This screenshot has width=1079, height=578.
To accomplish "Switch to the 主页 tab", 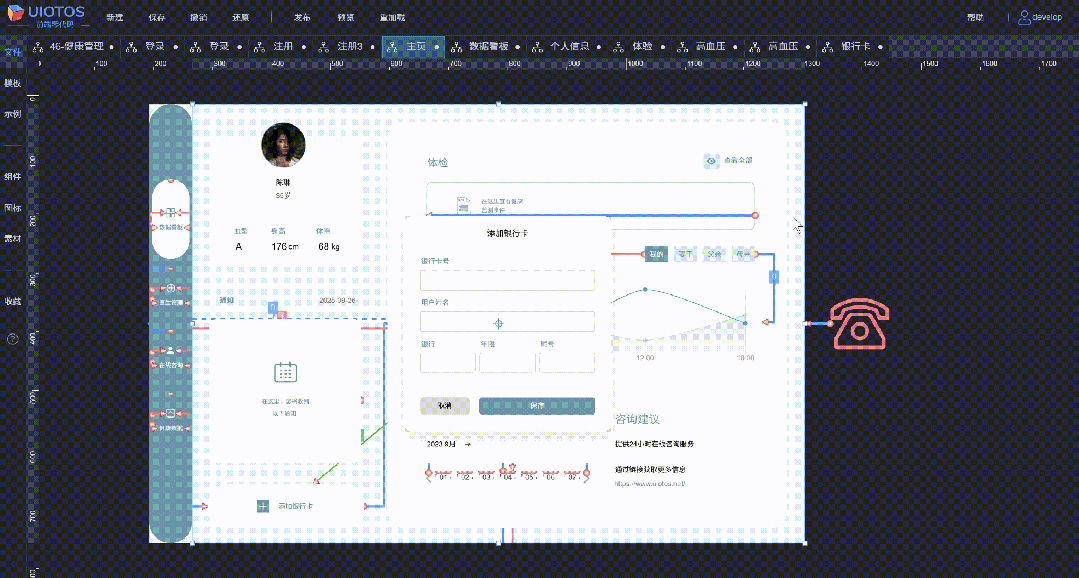I will (x=414, y=47).
